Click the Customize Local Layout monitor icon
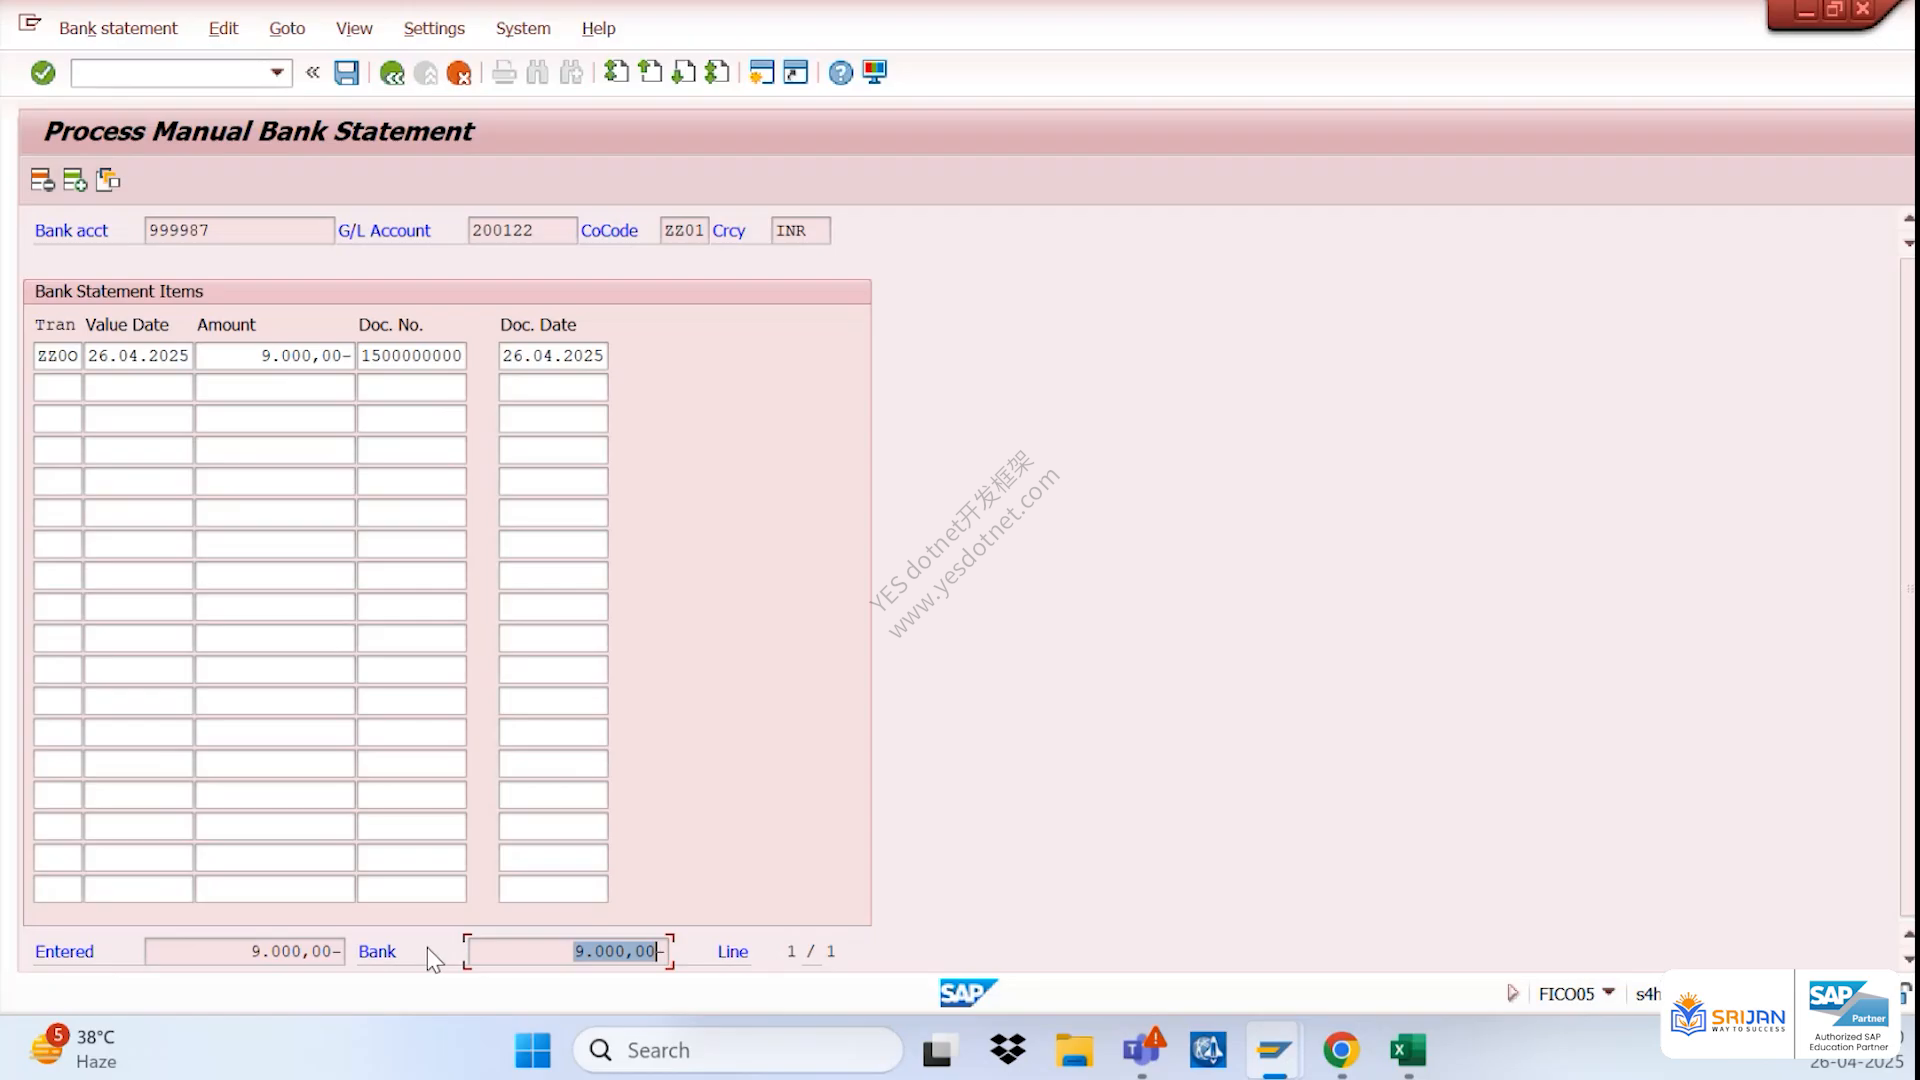This screenshot has height=1080, width=1920. tap(875, 72)
